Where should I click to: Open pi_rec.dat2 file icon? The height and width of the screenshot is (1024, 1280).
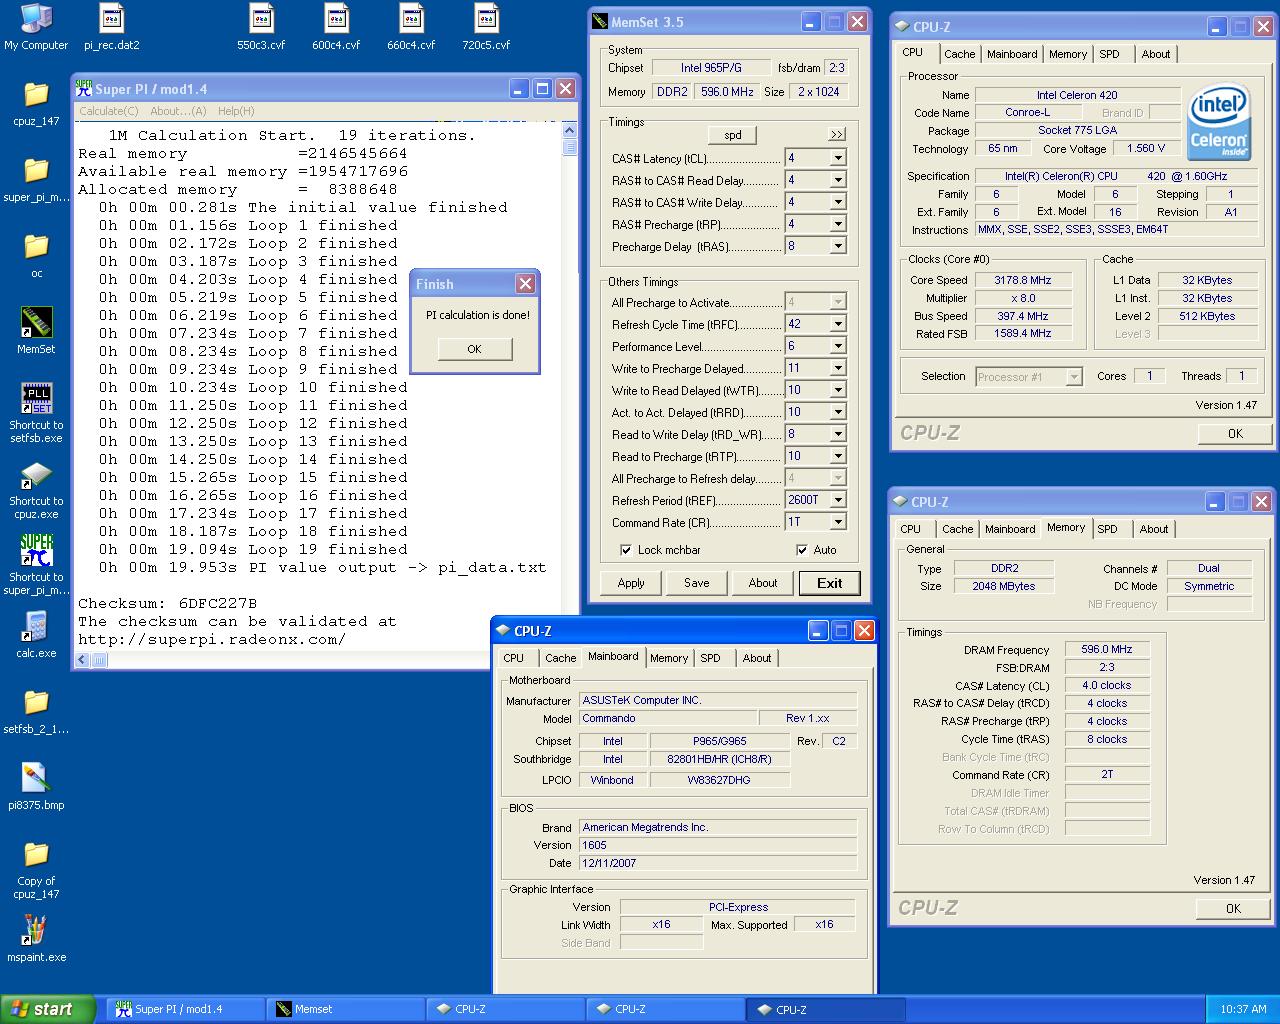pyautogui.click(x=112, y=27)
